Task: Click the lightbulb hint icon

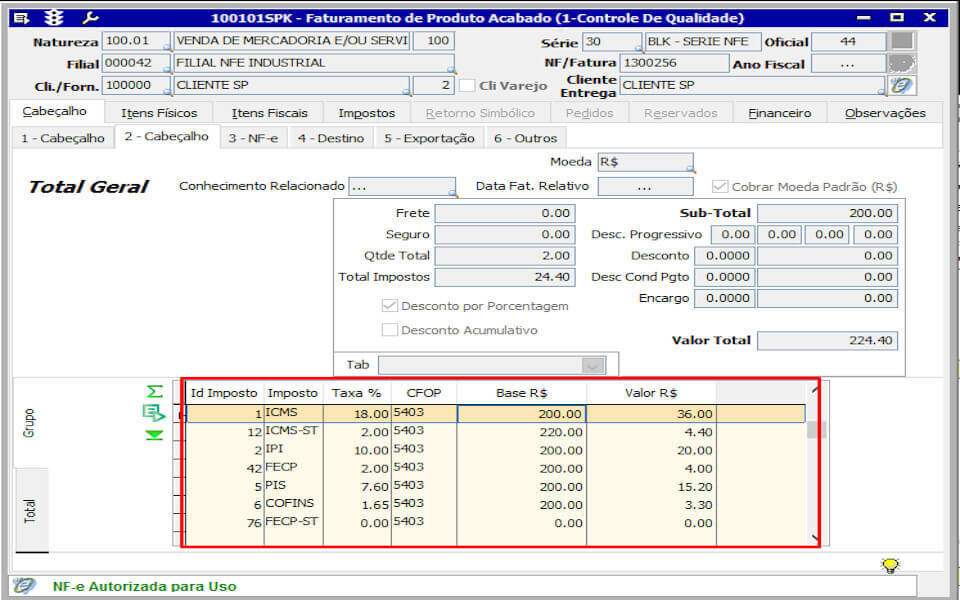Action: pyautogui.click(x=891, y=565)
